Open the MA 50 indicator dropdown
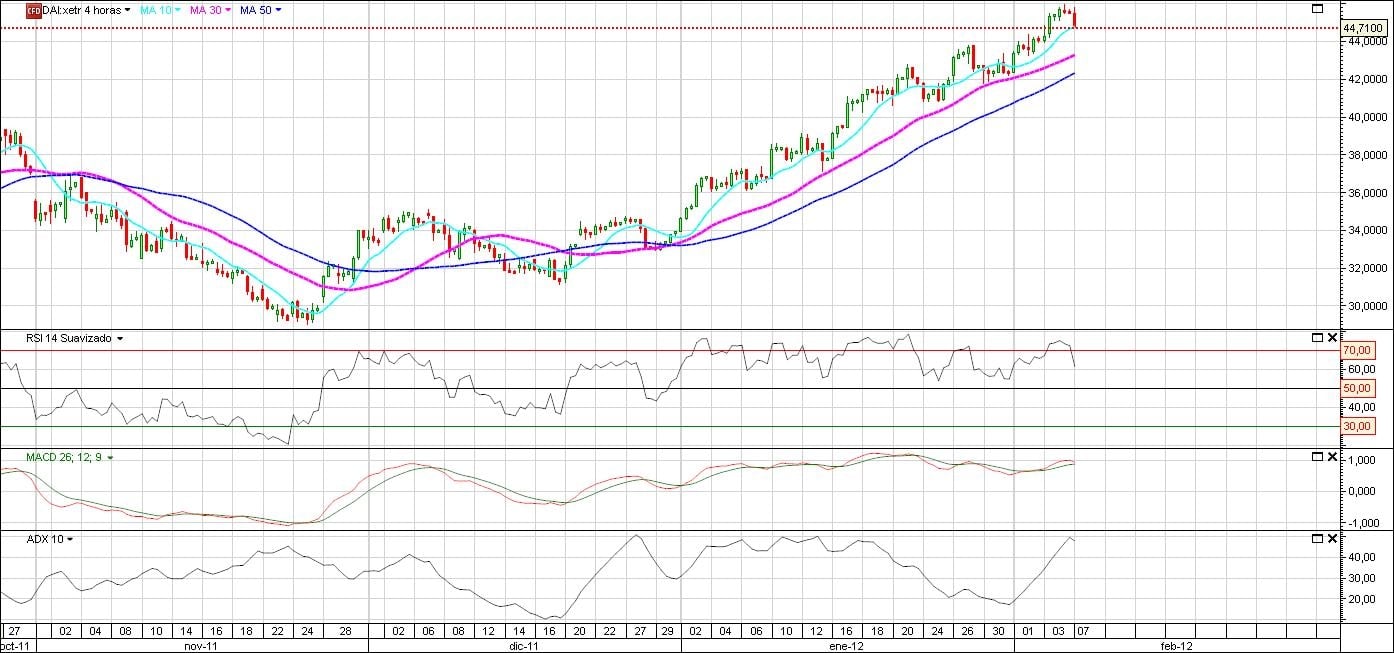 (x=277, y=10)
